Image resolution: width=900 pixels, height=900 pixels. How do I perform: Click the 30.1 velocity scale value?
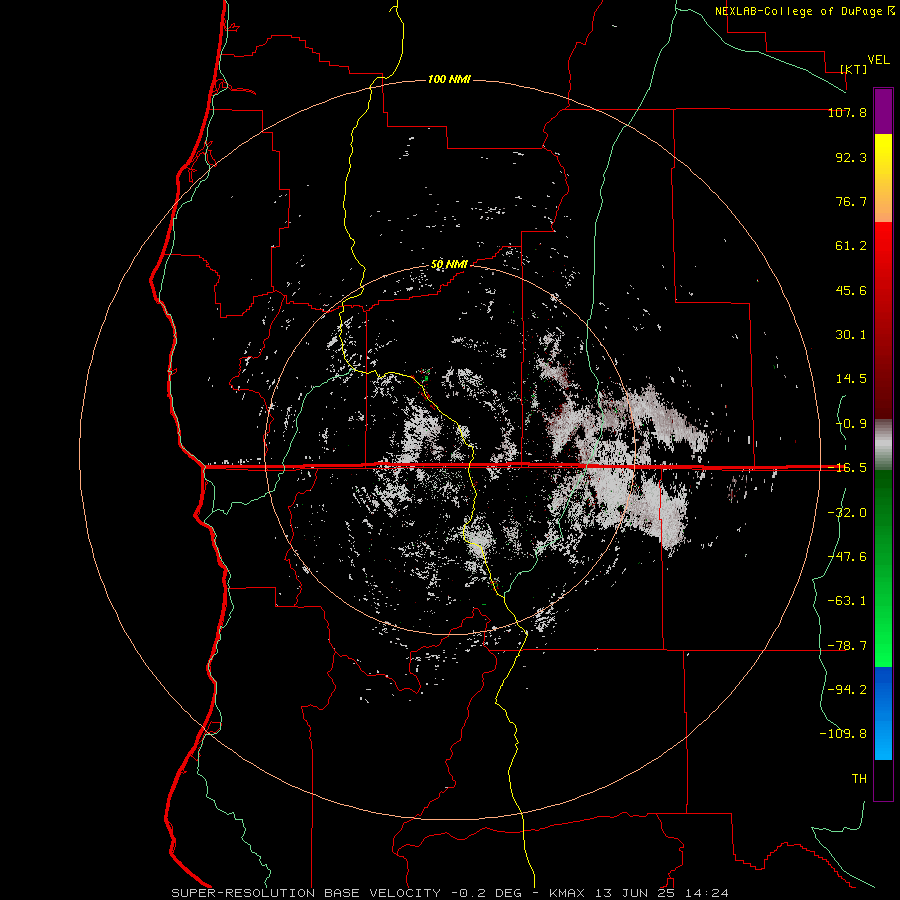point(851,335)
